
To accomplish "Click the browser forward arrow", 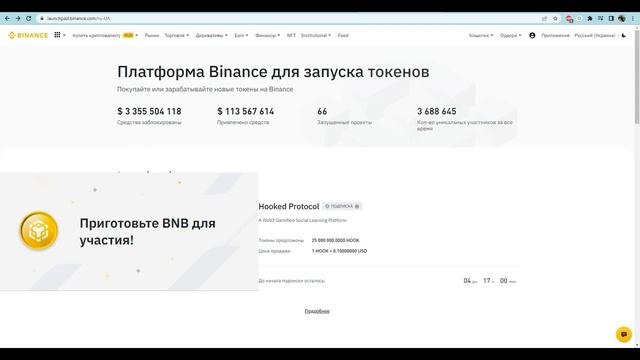I will [x=18, y=18].
